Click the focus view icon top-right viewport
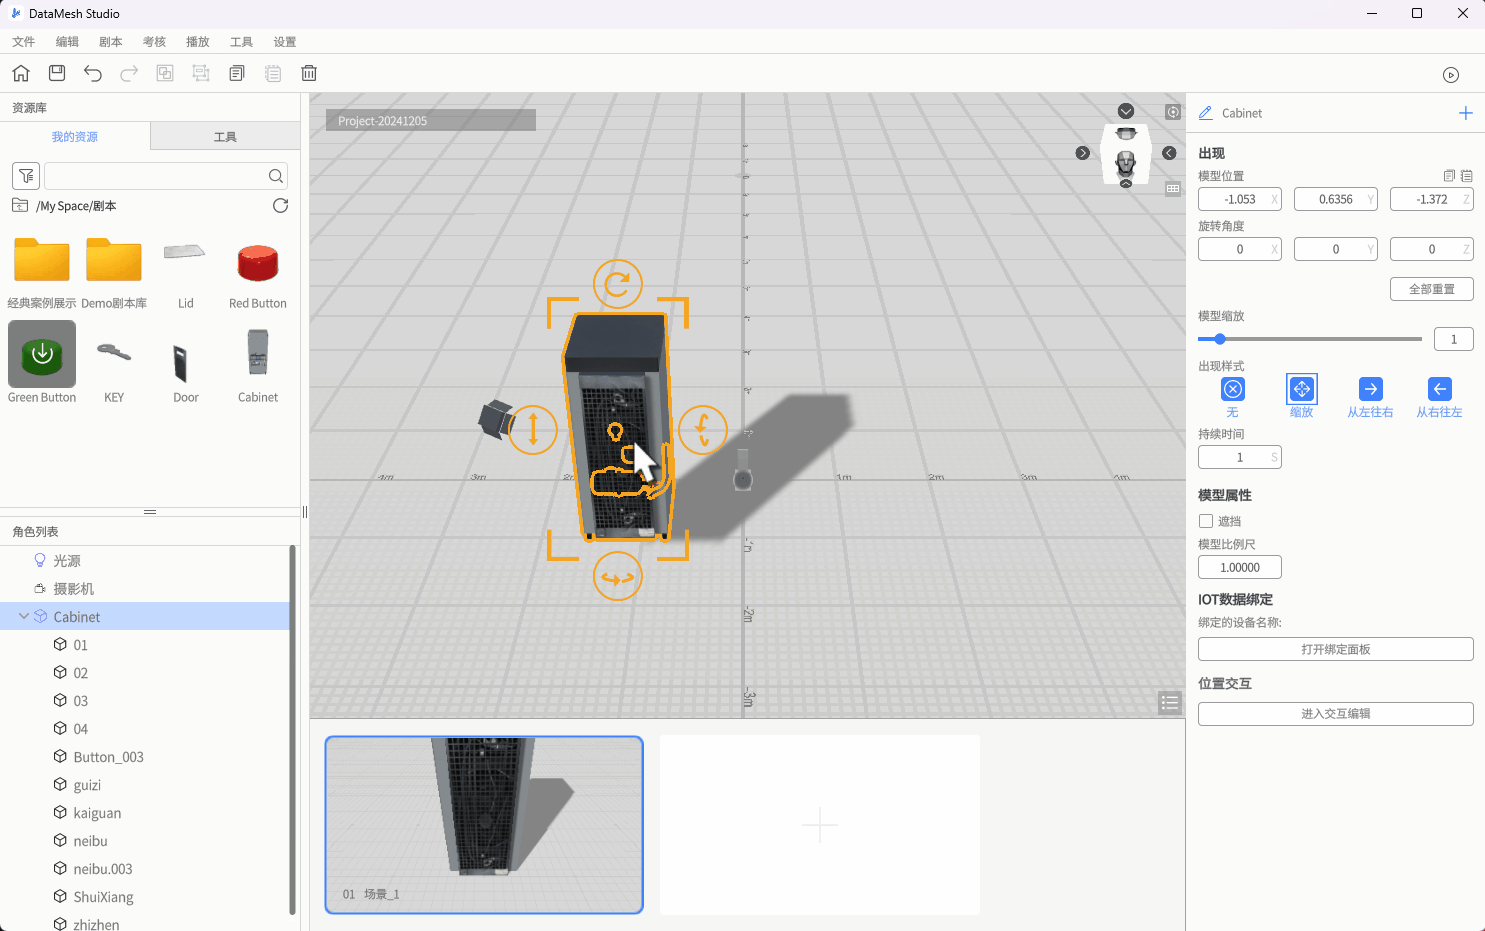 tap(1173, 112)
